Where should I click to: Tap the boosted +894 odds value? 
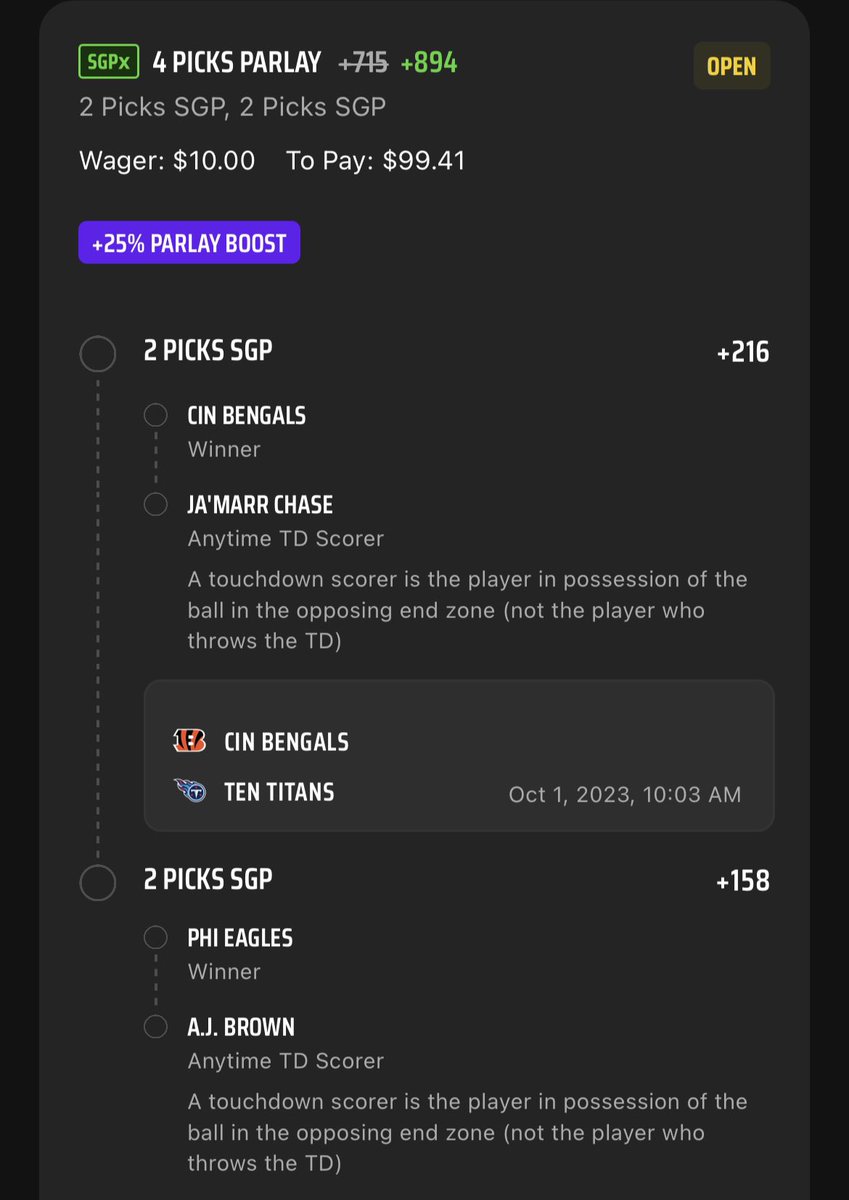click(429, 62)
